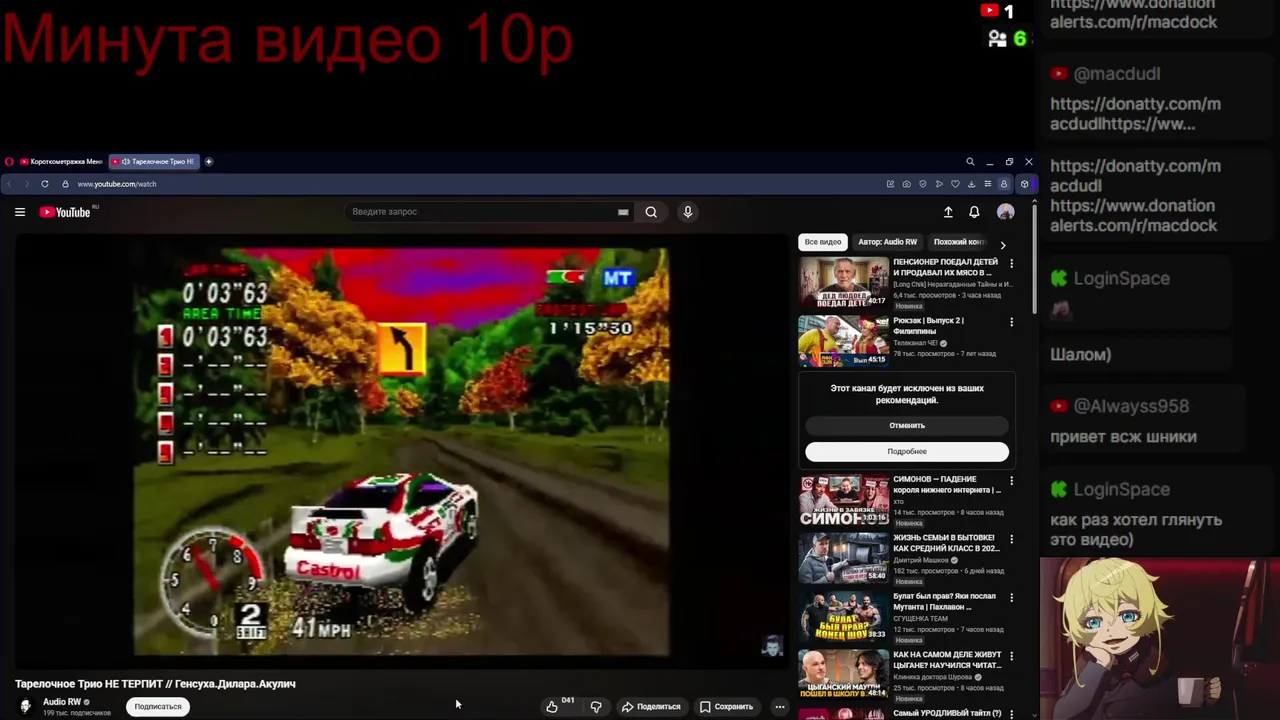Expand more filter chips with right chevron

click(1003, 243)
